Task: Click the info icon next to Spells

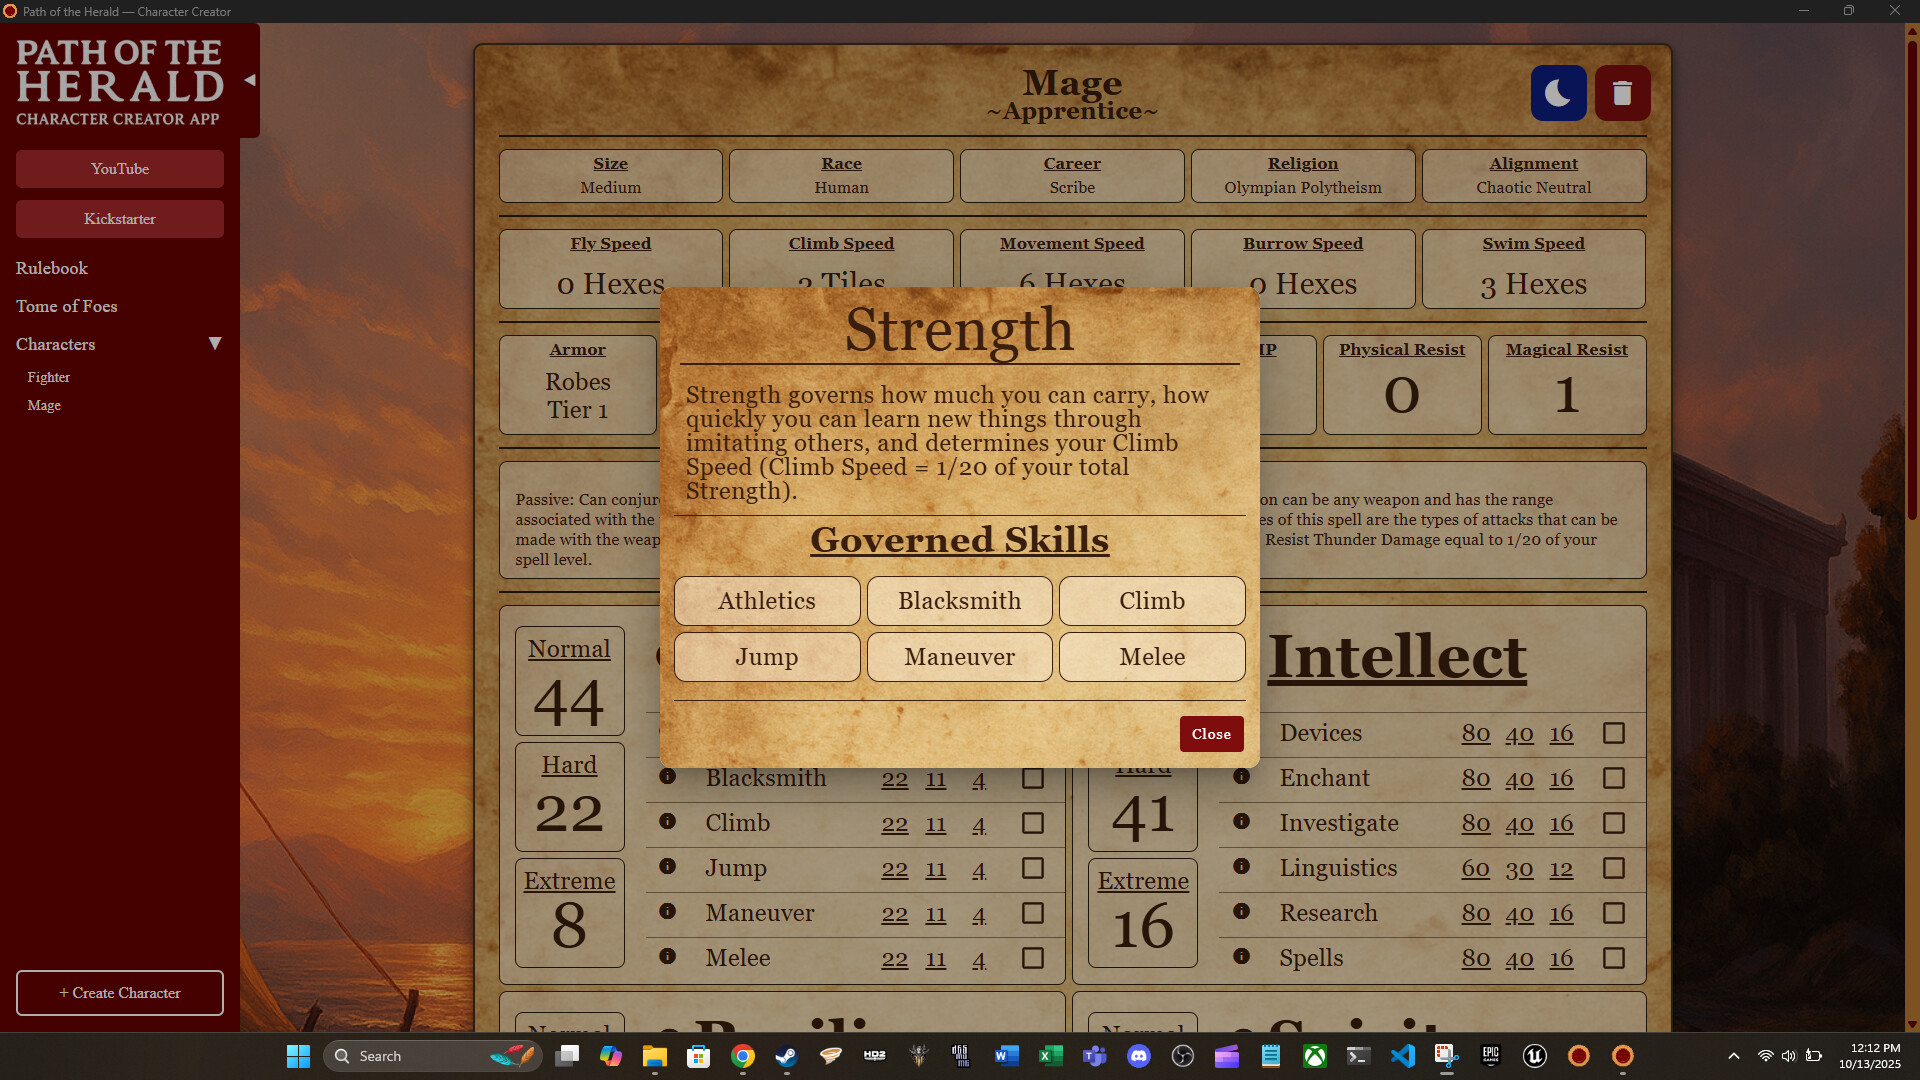Action: tap(1242, 957)
